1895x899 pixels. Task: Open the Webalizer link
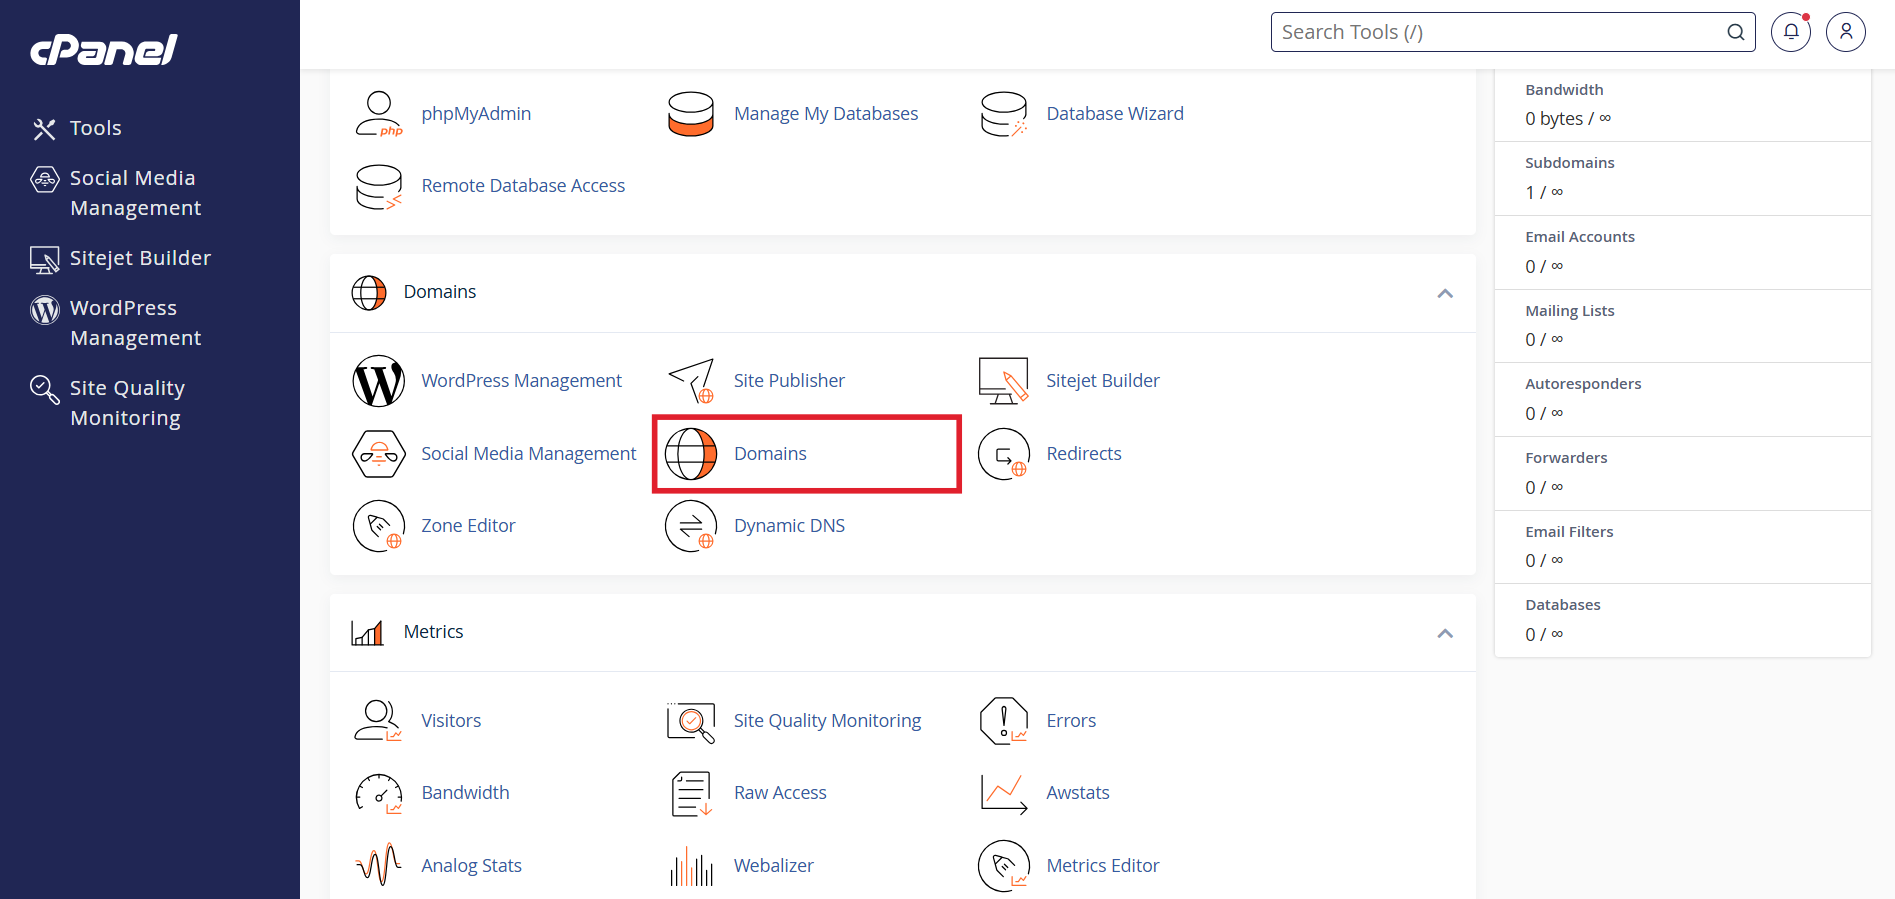click(x=773, y=866)
